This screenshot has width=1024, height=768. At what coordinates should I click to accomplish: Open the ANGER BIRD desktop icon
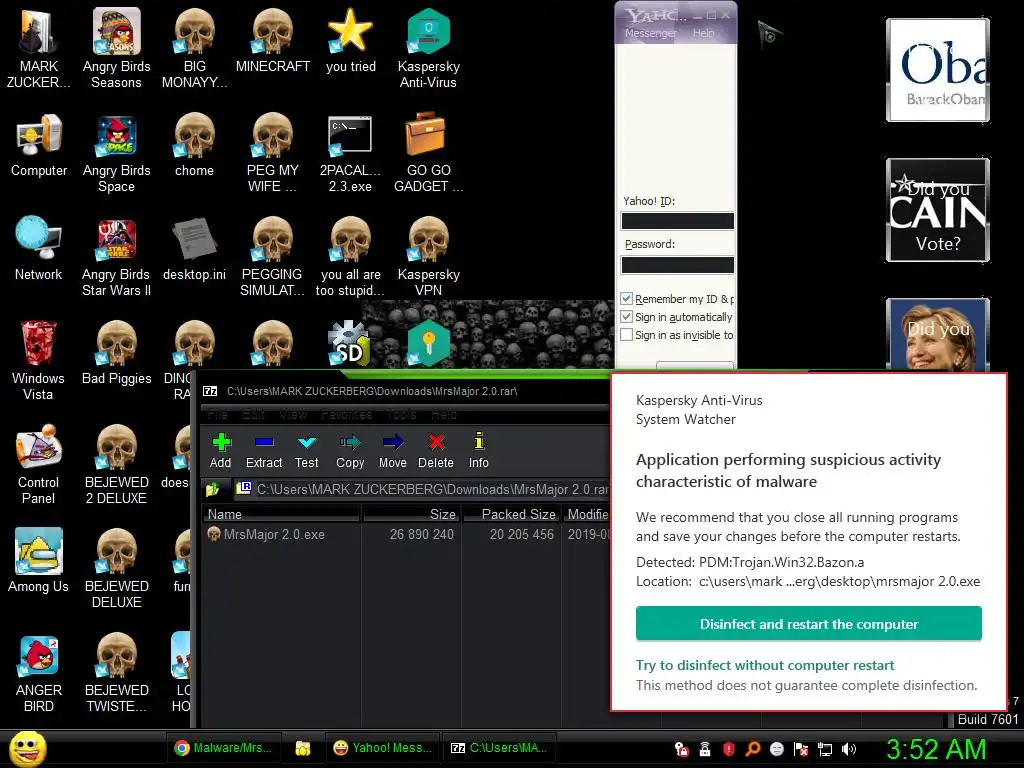tap(39, 673)
